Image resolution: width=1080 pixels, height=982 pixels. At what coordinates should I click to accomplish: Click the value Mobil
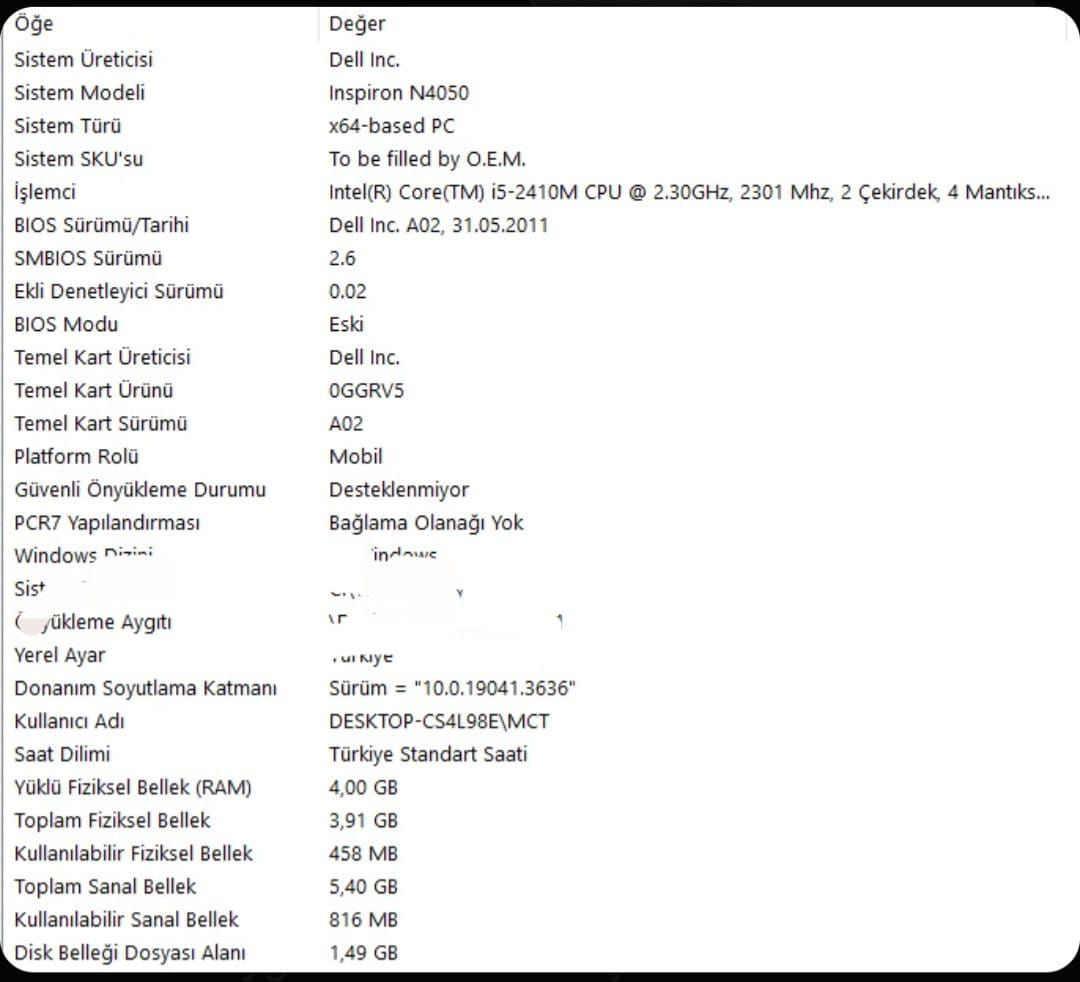point(355,457)
